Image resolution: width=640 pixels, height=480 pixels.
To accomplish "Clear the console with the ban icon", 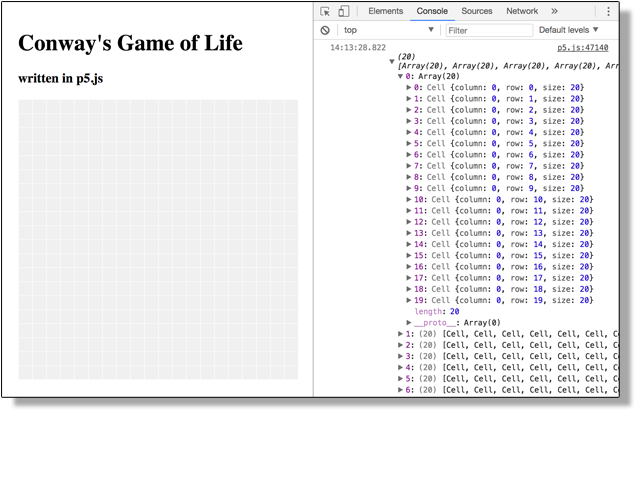I will [x=325, y=30].
